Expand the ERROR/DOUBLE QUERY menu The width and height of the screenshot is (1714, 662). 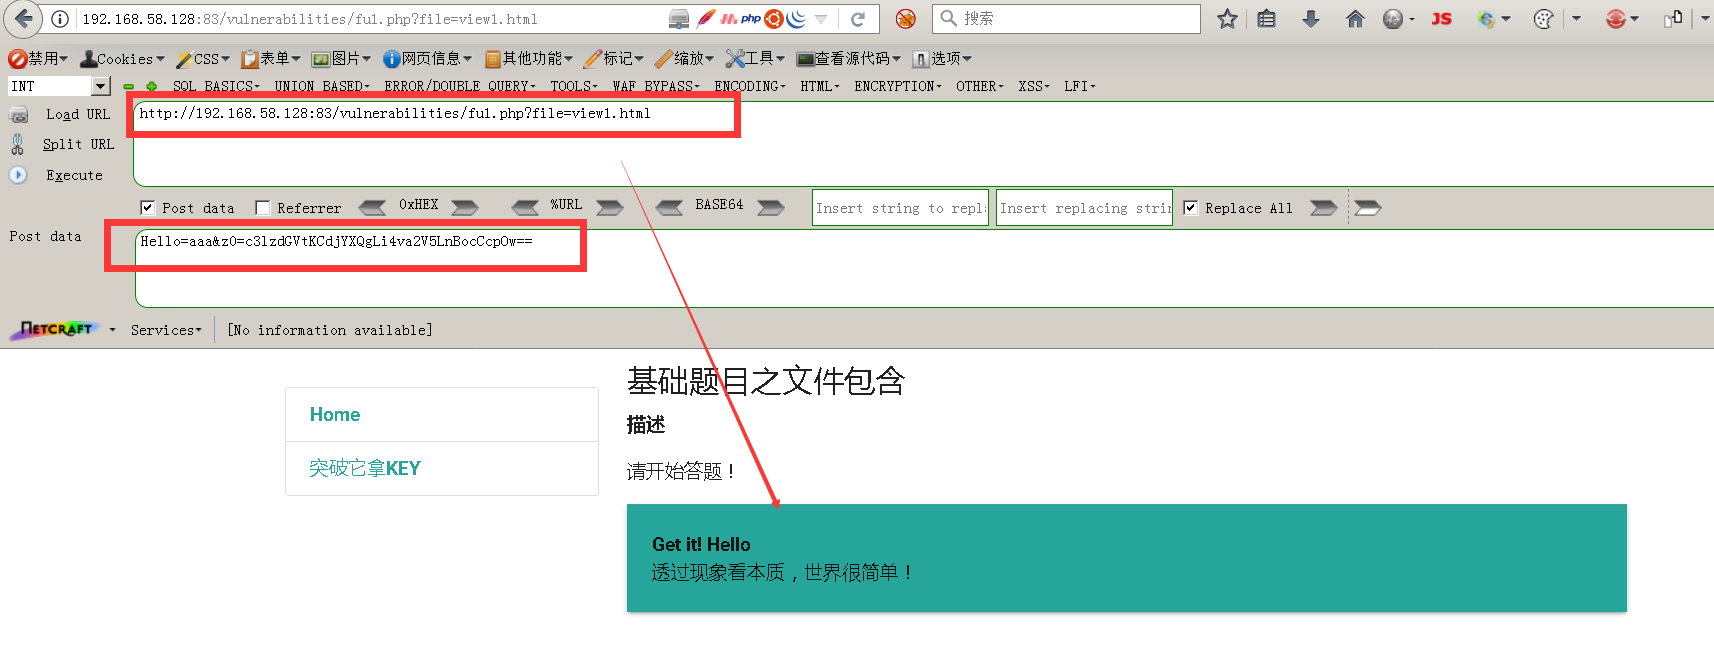tap(460, 87)
